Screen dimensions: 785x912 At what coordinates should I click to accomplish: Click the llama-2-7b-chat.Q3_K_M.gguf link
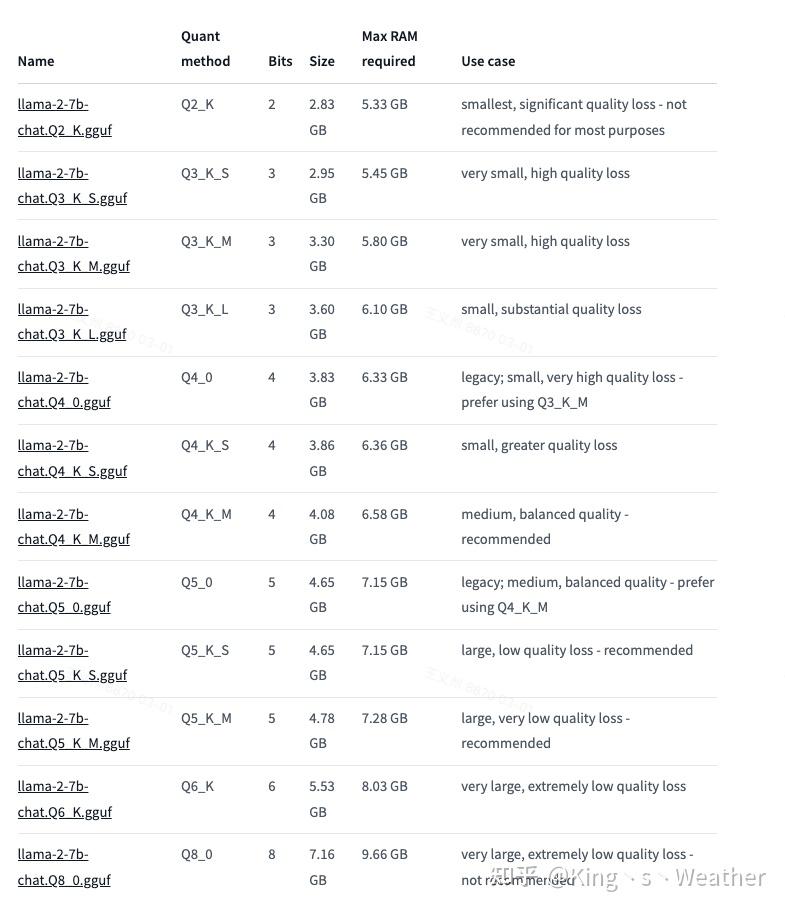(x=73, y=253)
